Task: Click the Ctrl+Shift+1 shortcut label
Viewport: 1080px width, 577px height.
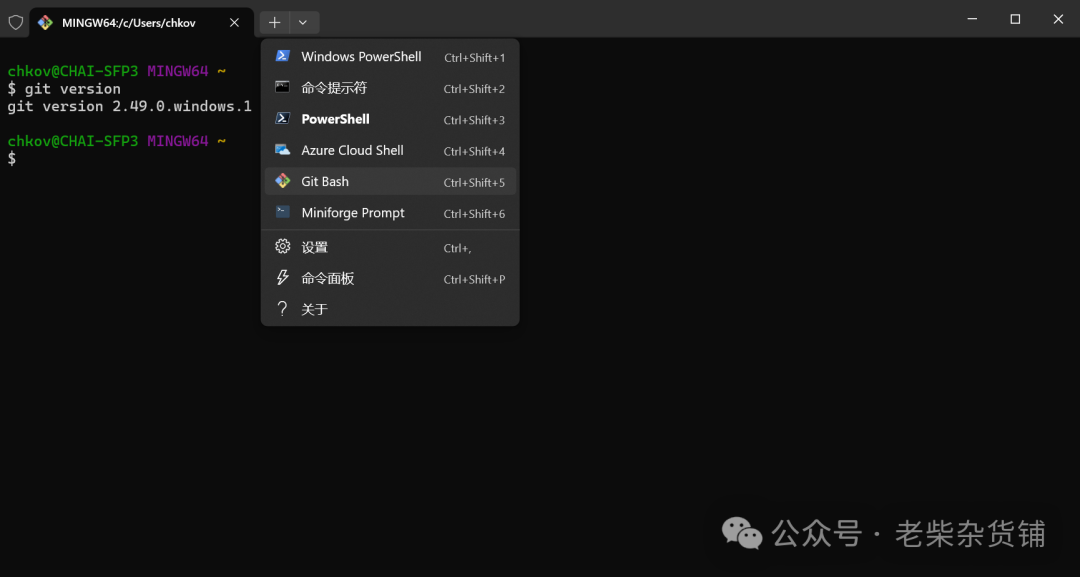Action: point(475,58)
